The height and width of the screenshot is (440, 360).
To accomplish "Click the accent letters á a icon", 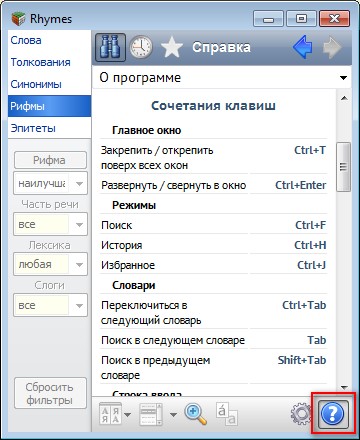I will tap(227, 414).
